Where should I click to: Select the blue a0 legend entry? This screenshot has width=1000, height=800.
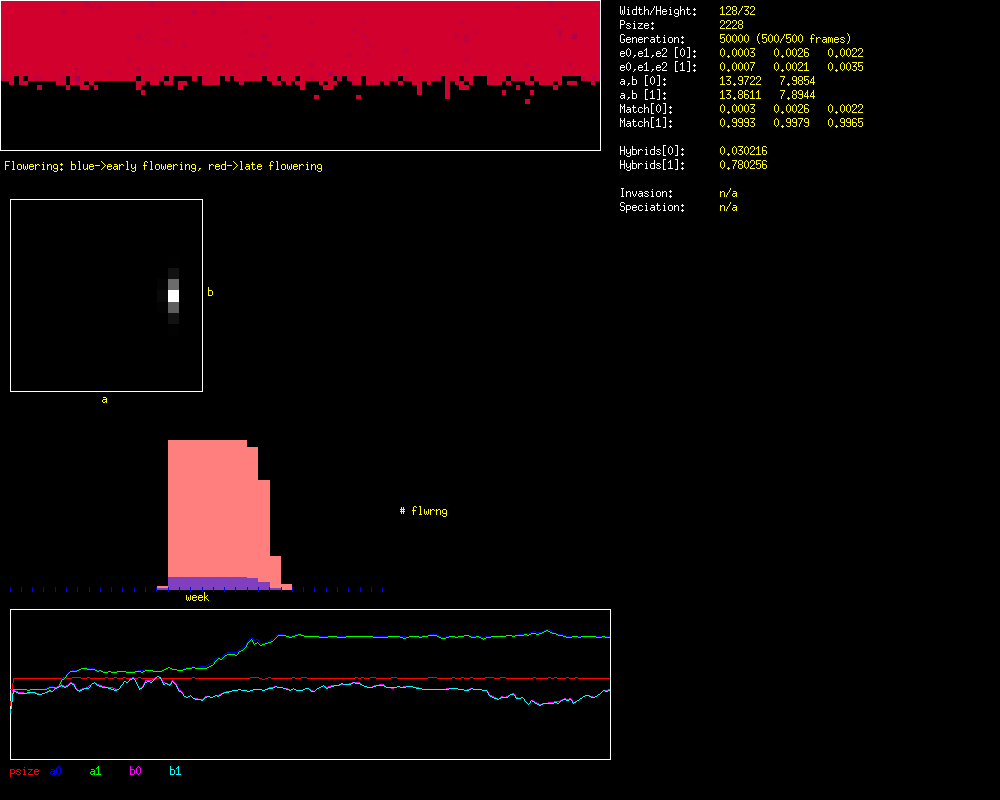pyautogui.click(x=55, y=771)
